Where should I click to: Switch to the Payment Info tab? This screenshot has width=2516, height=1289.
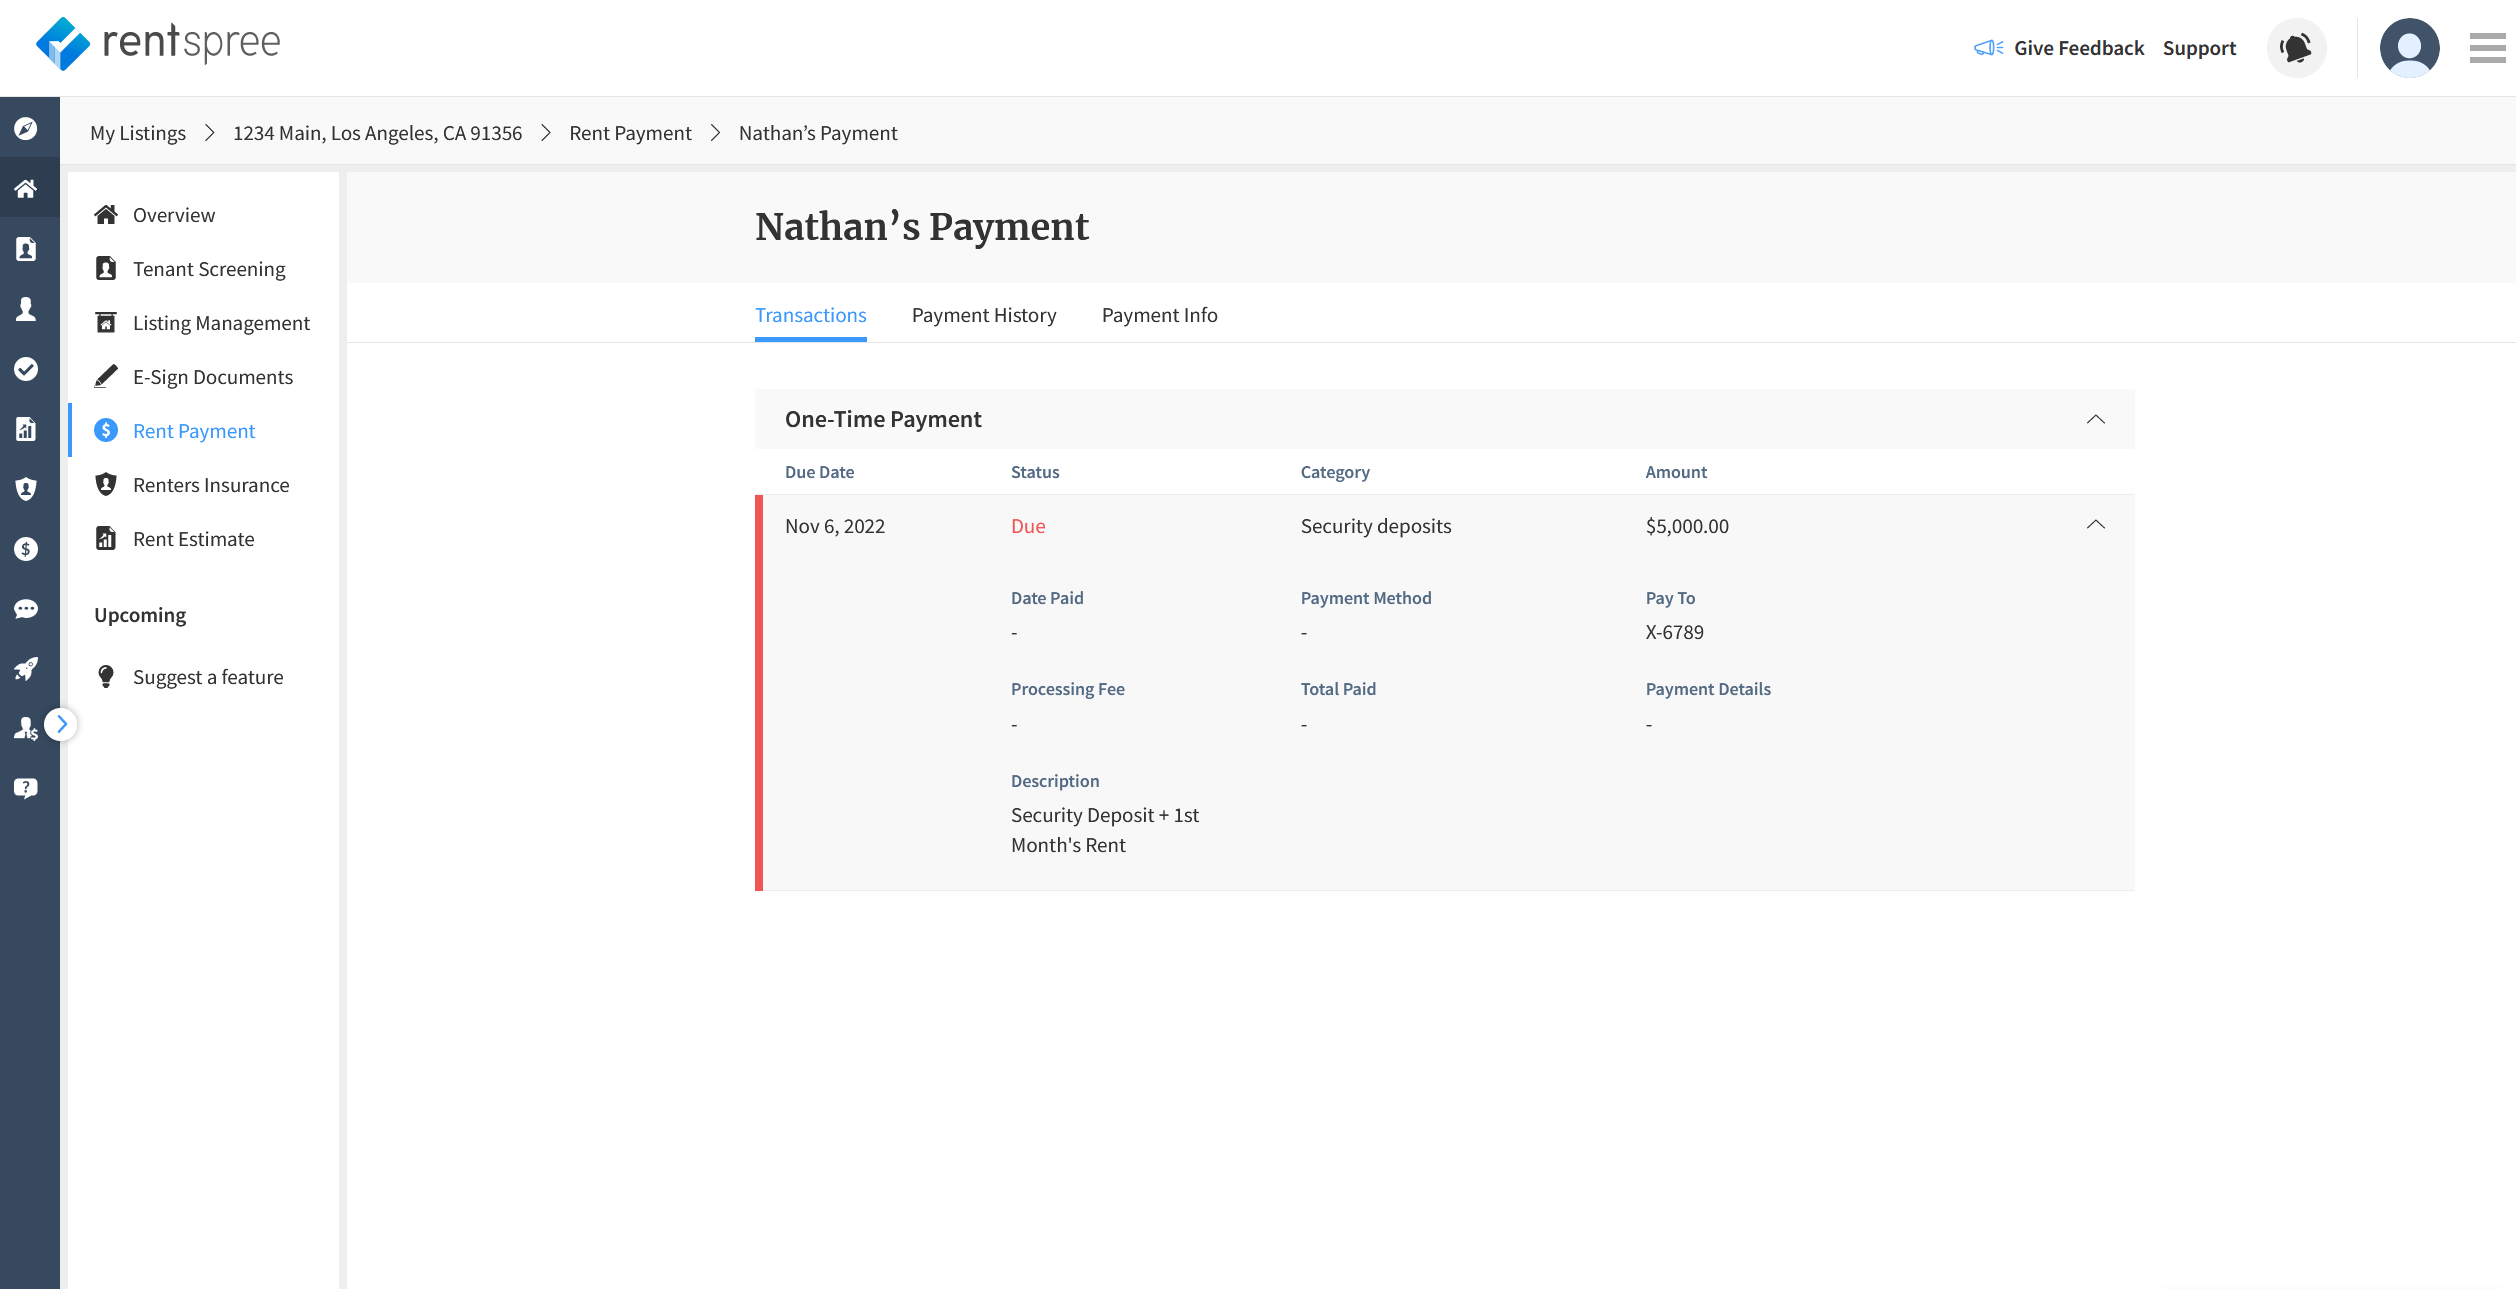[1160, 315]
